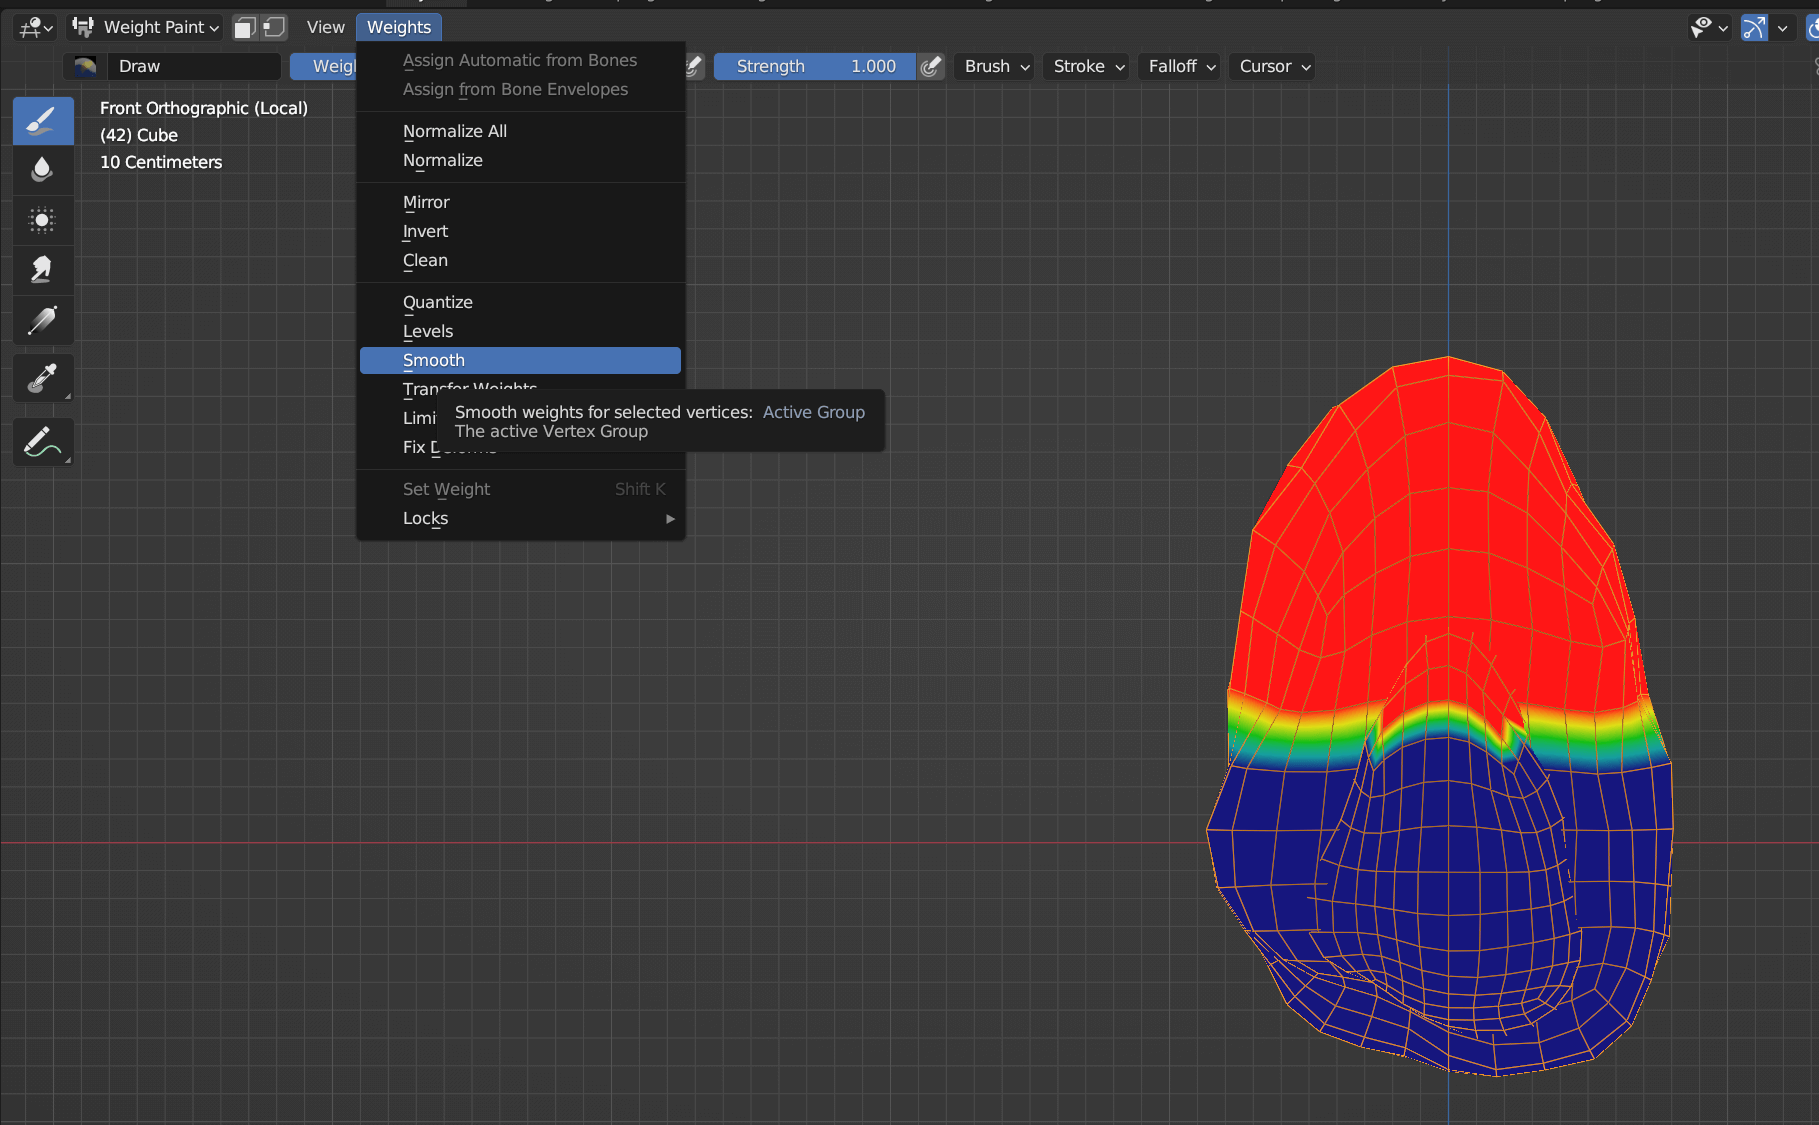Open selectability and visibility popover

[x=1708, y=27]
